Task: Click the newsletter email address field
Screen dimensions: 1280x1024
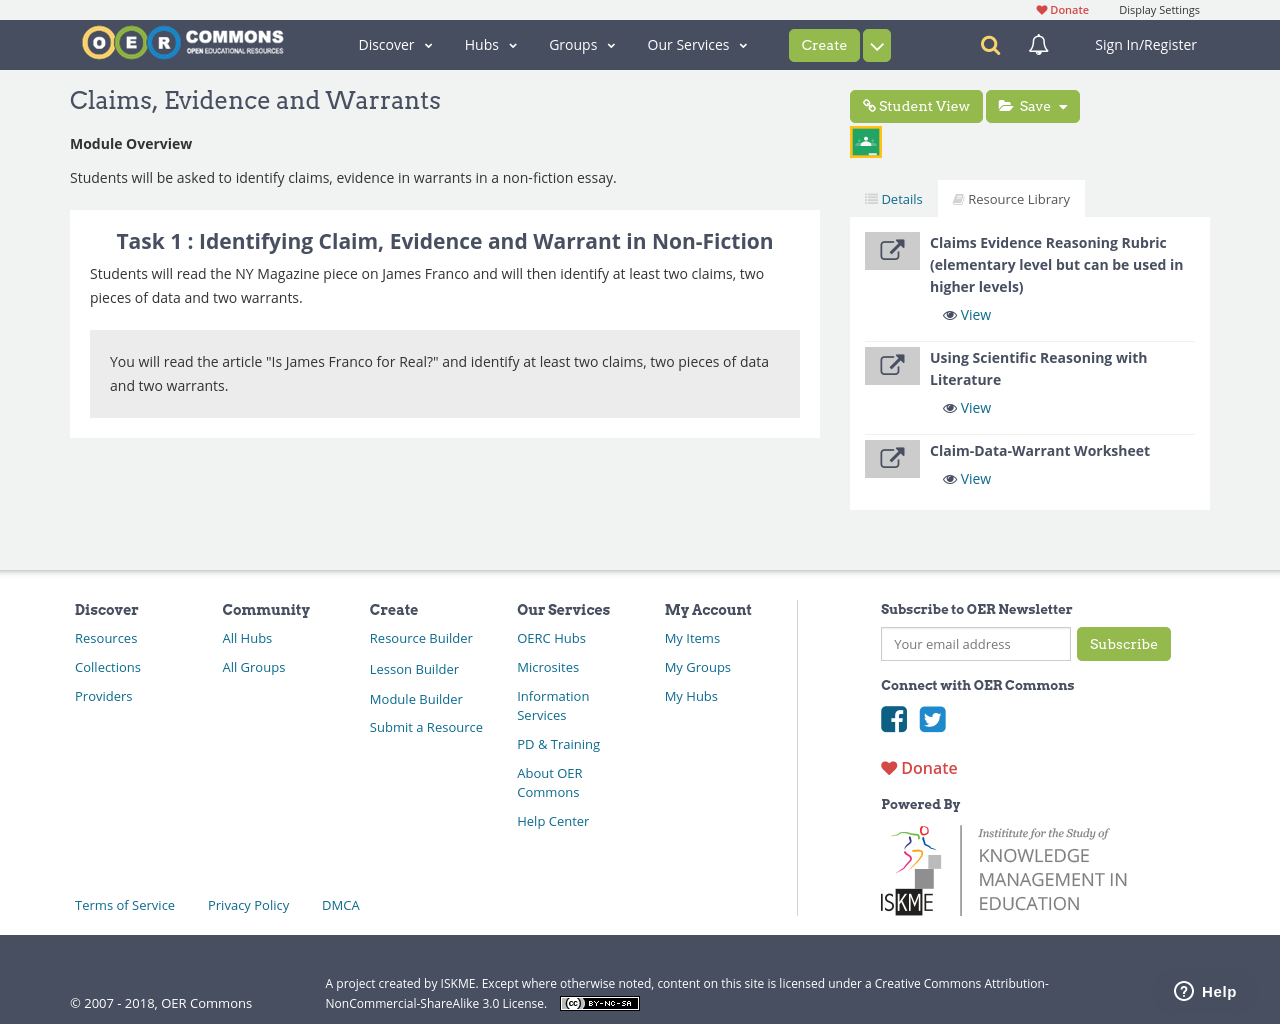Action: click(x=976, y=644)
